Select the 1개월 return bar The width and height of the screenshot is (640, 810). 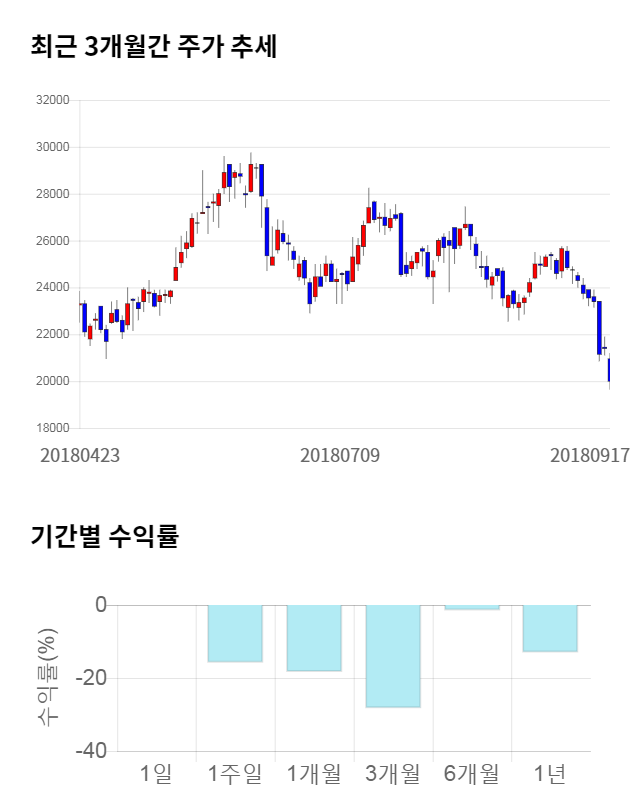point(314,638)
